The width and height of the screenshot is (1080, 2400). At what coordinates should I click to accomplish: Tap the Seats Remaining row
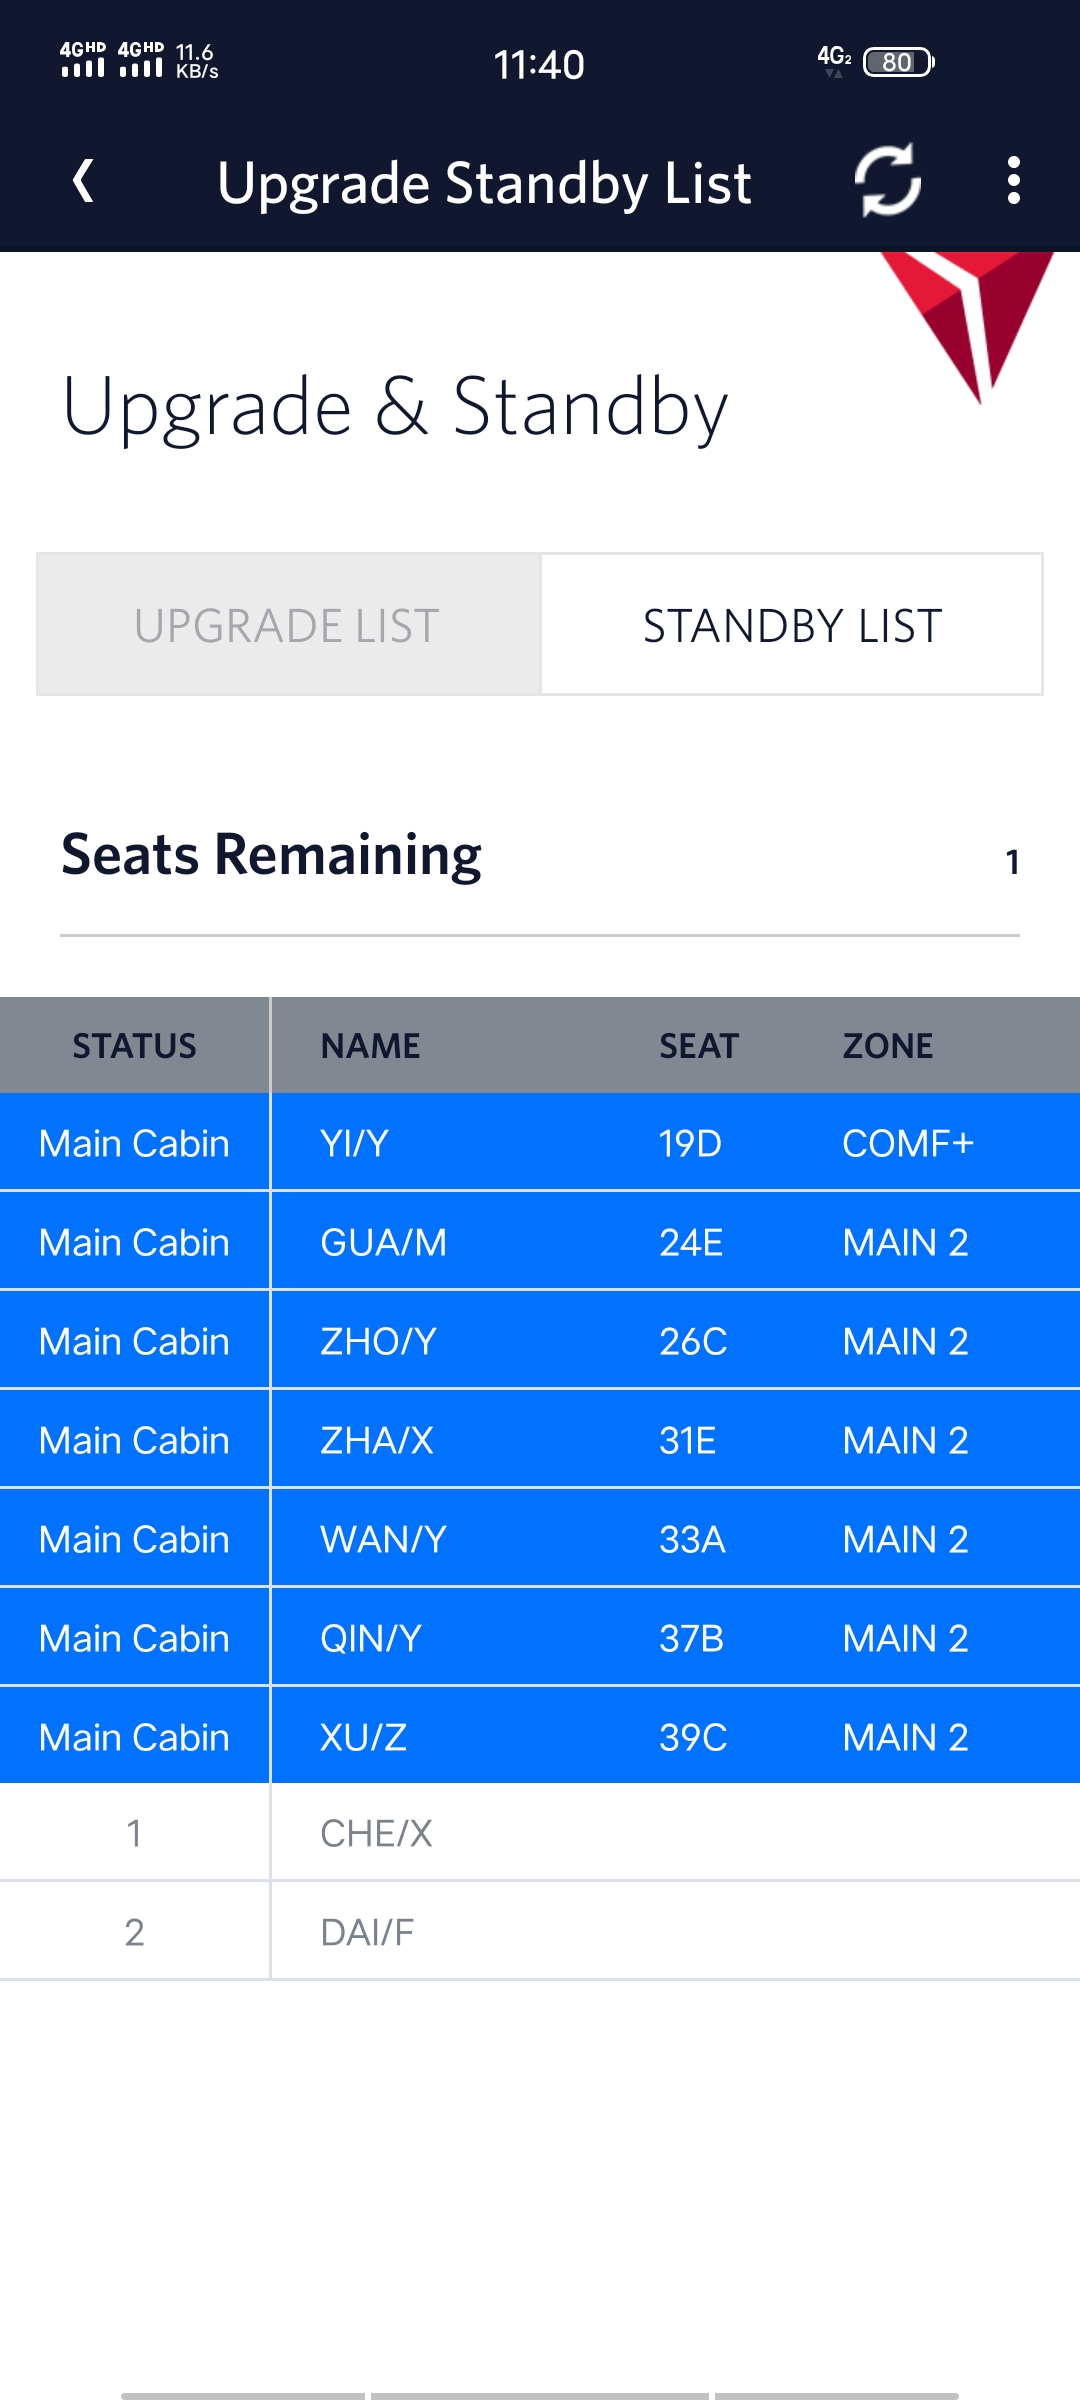tap(540, 857)
